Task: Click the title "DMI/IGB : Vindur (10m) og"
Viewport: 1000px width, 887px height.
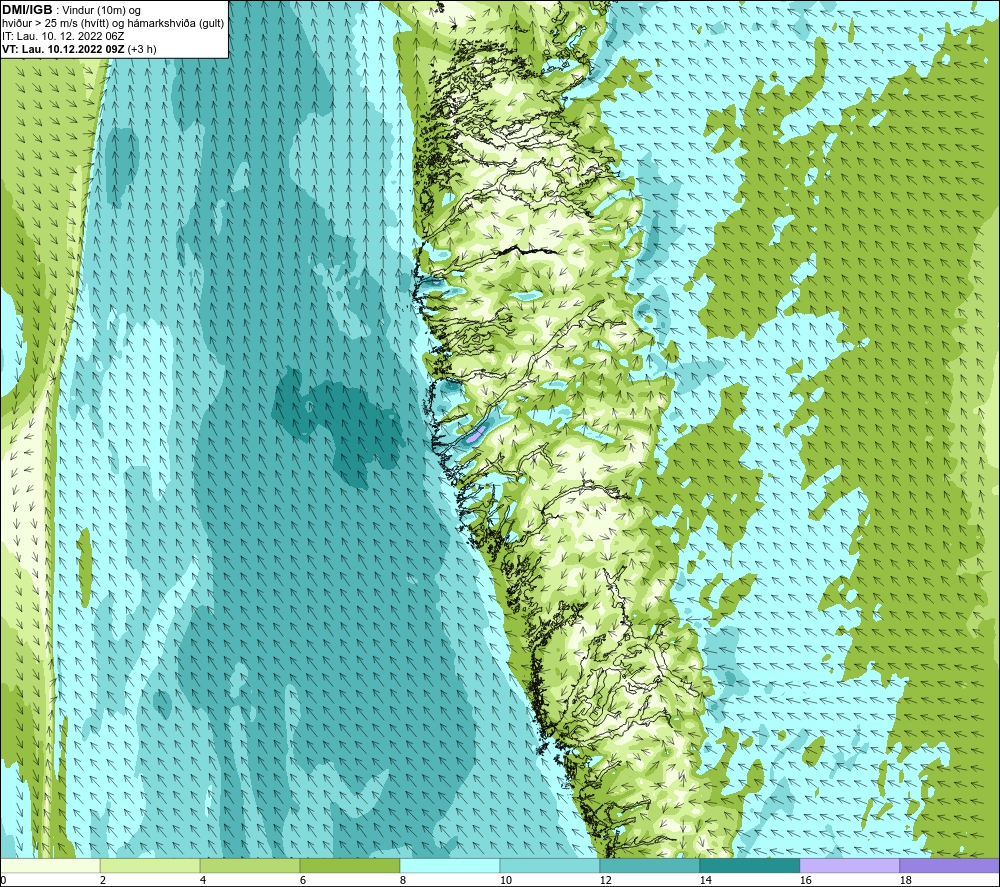Action: point(71,10)
